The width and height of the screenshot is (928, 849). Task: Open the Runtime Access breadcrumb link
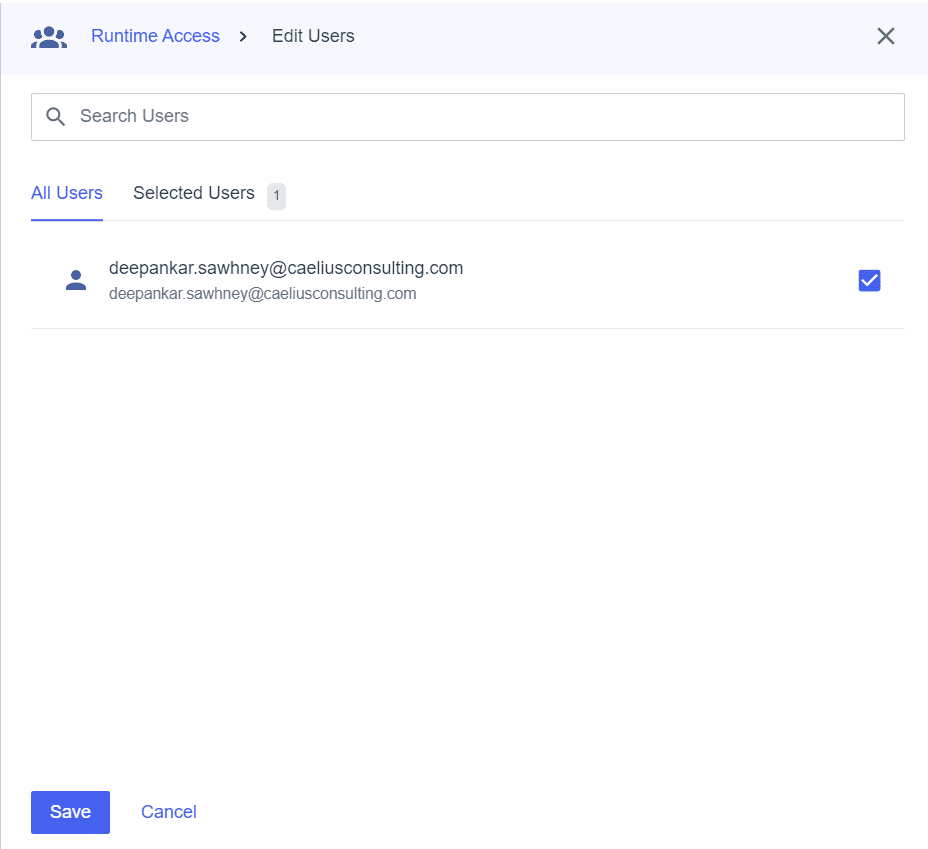click(x=155, y=36)
